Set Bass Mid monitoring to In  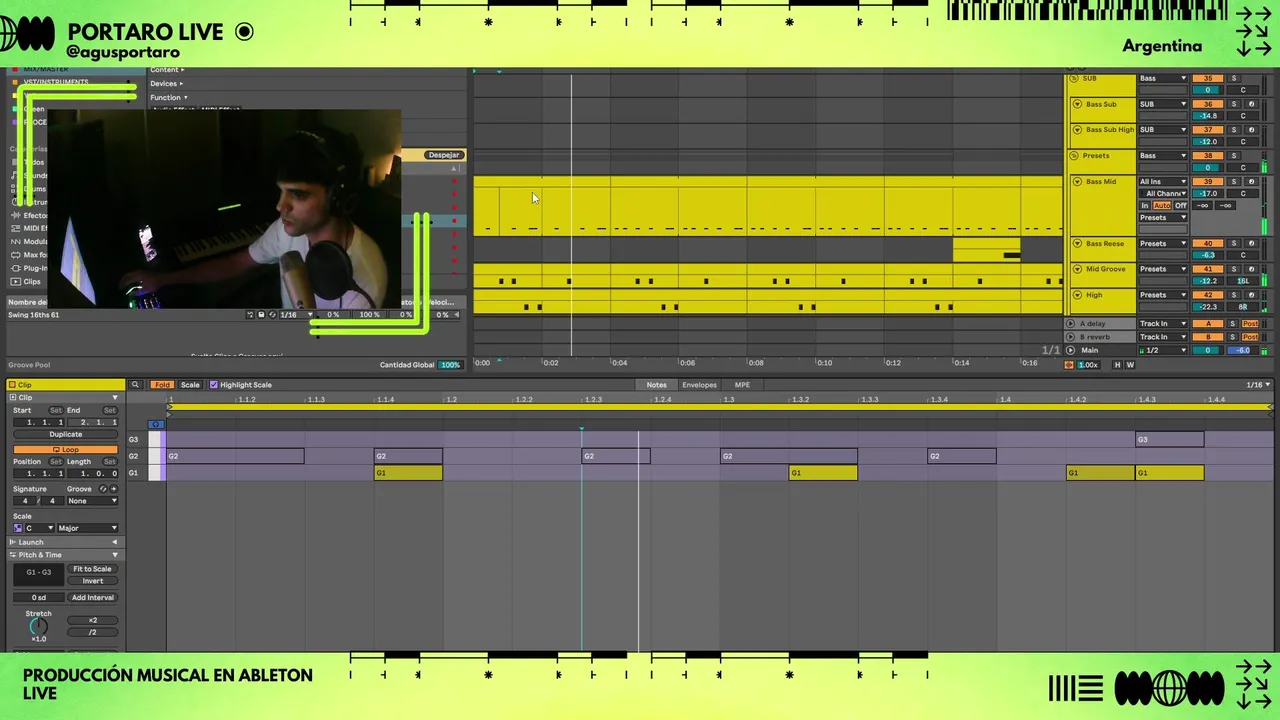(x=1145, y=206)
